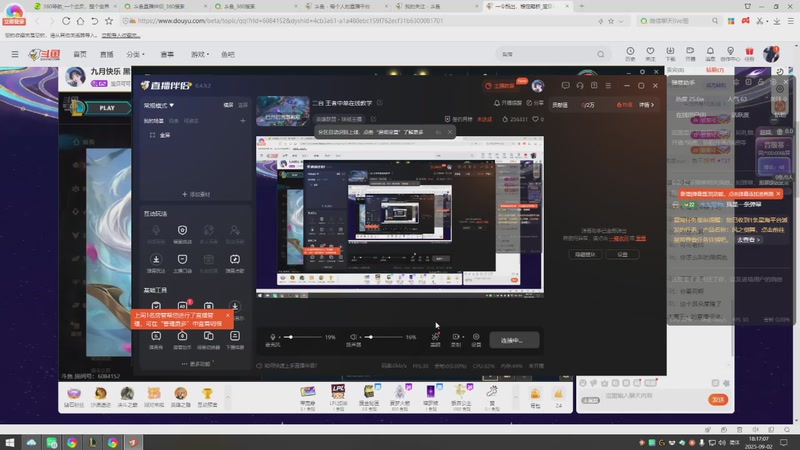Image resolution: width=800 pixels, height=450 pixels.
Task: Open 主播口令 icon in stream companion
Action: pyautogui.click(x=182, y=259)
